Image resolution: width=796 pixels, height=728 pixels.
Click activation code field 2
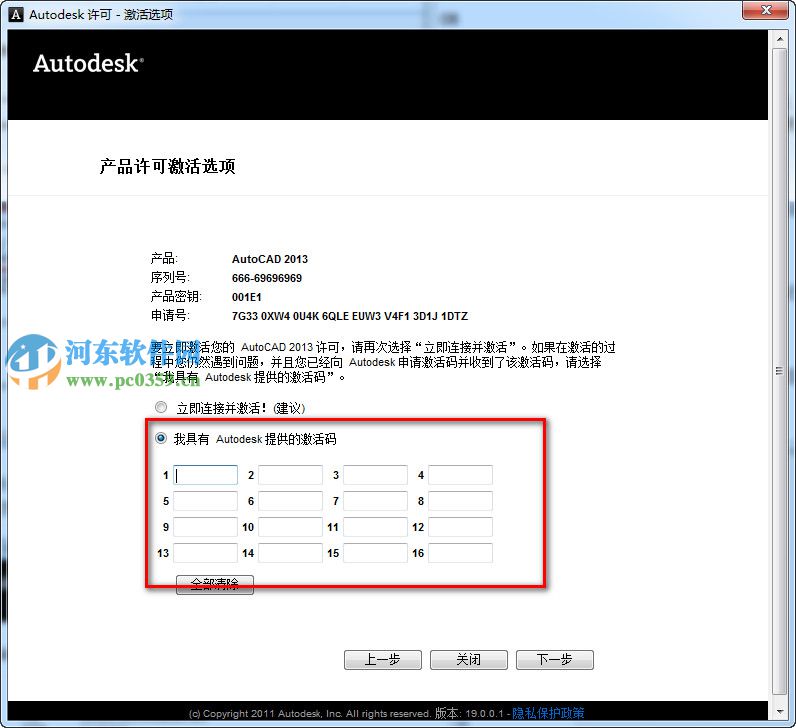[x=290, y=475]
